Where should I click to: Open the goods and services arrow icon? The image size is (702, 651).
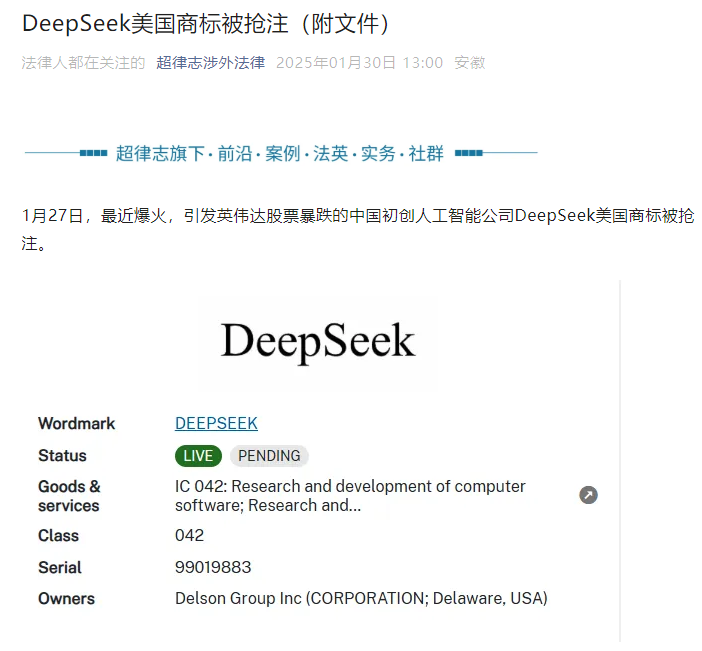coord(588,495)
